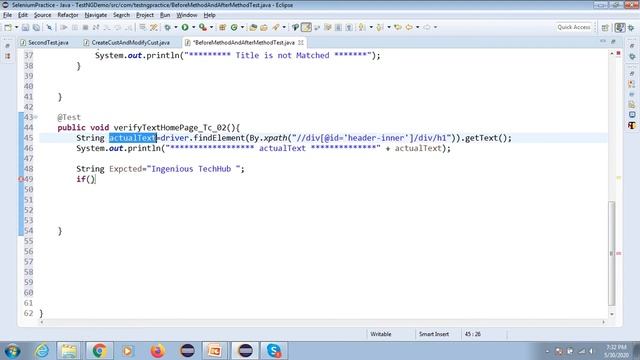
Task: Open the Window menu
Action: (x=187, y=15)
